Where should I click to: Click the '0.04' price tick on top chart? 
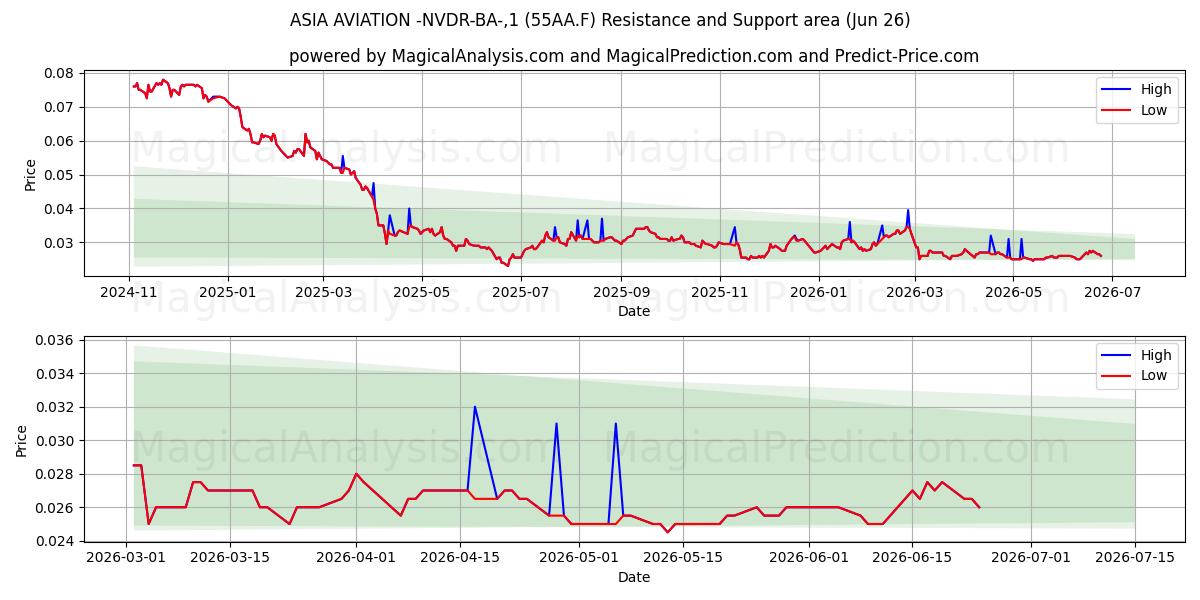59,209
